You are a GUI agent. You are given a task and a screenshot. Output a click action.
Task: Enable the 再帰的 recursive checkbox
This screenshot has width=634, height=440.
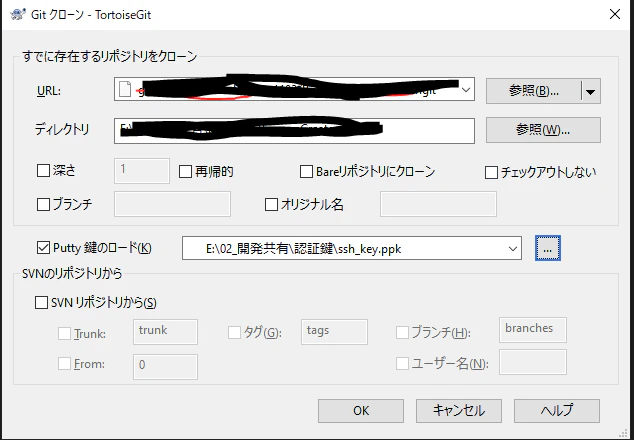click(x=185, y=172)
